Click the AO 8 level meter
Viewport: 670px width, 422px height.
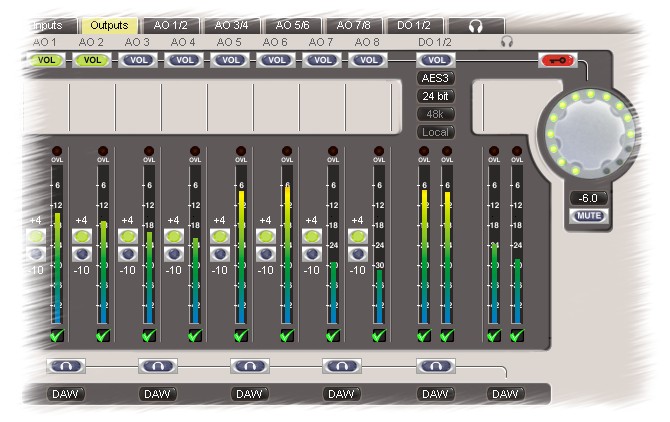coord(379,244)
